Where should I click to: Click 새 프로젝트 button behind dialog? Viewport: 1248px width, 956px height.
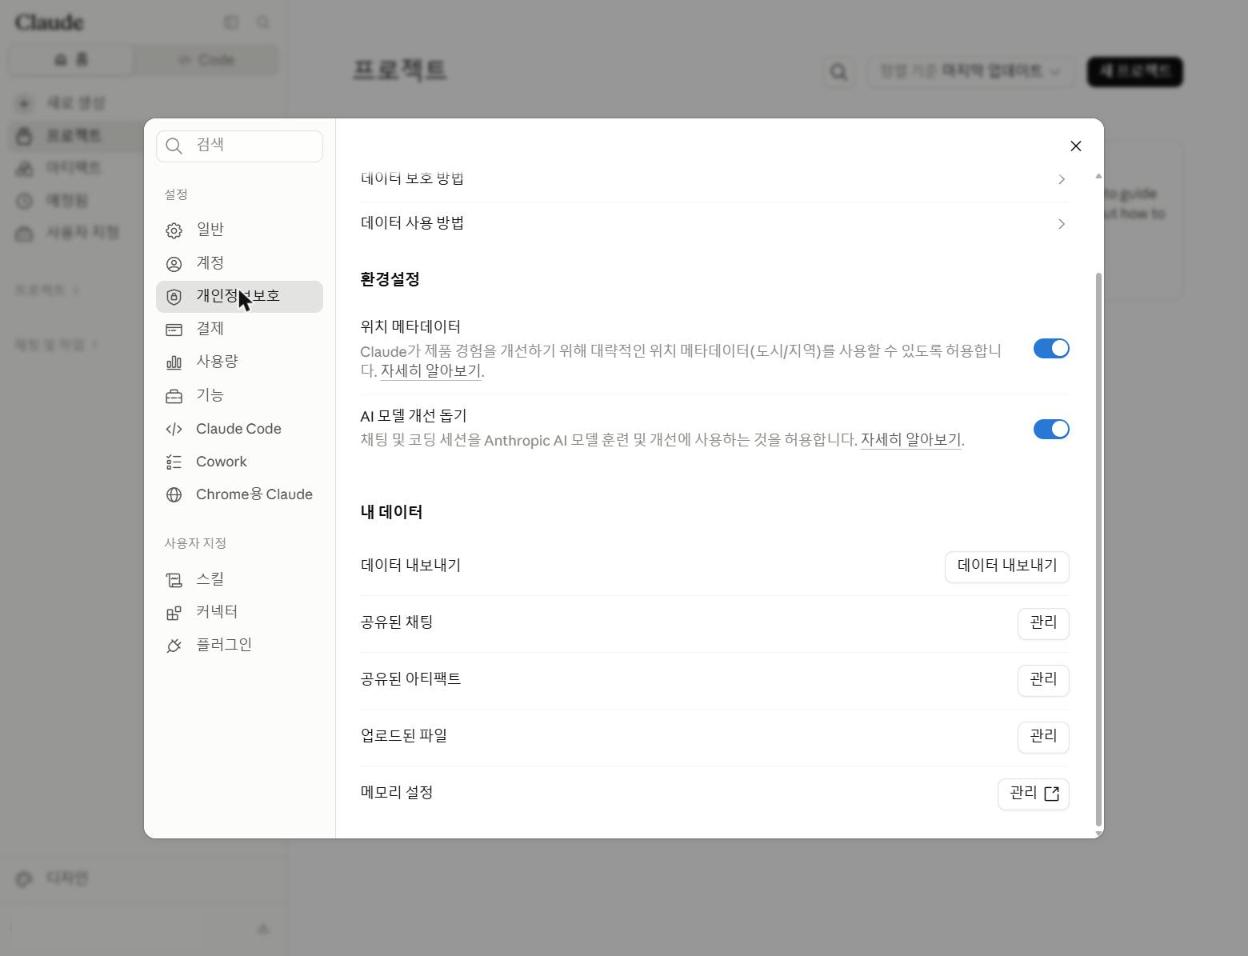click(x=1135, y=72)
